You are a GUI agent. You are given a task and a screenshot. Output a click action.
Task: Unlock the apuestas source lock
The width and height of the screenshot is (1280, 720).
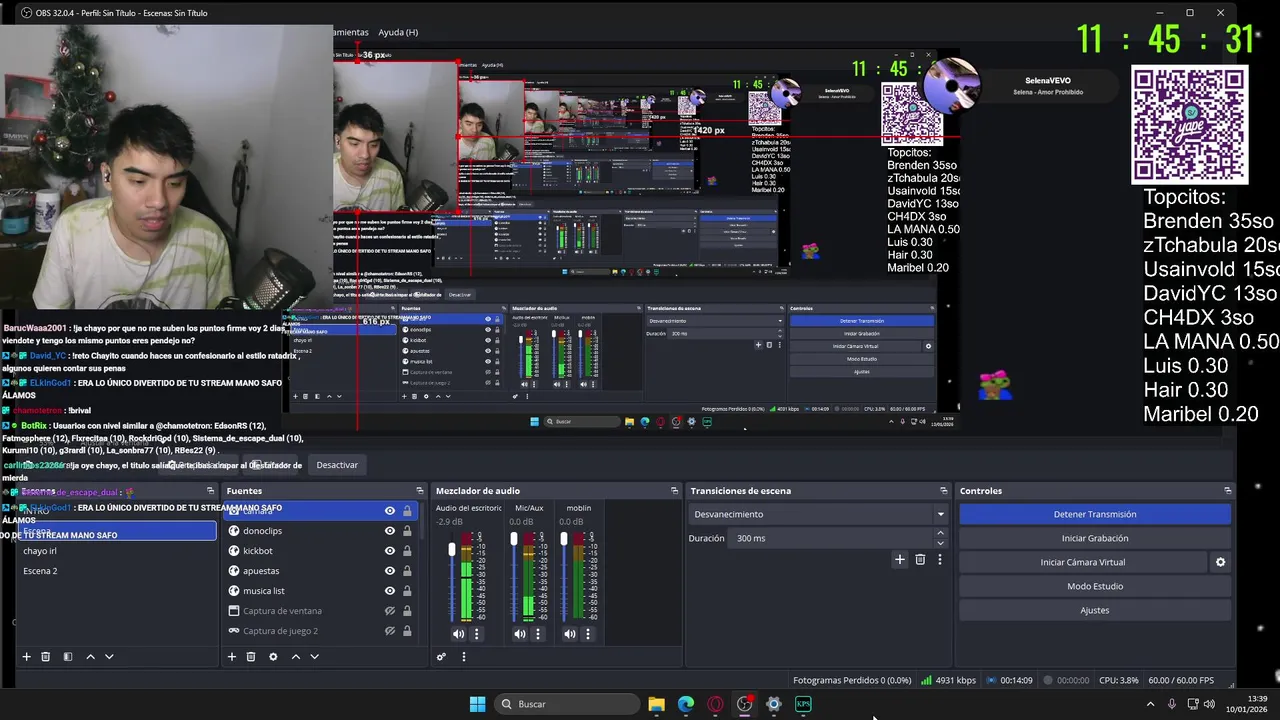tap(407, 571)
